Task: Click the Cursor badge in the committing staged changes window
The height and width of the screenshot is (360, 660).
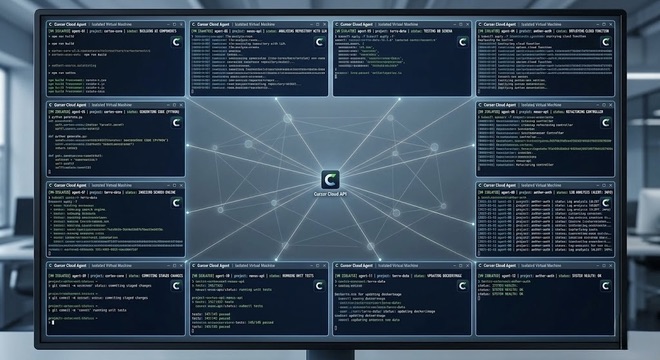Action: point(176,286)
